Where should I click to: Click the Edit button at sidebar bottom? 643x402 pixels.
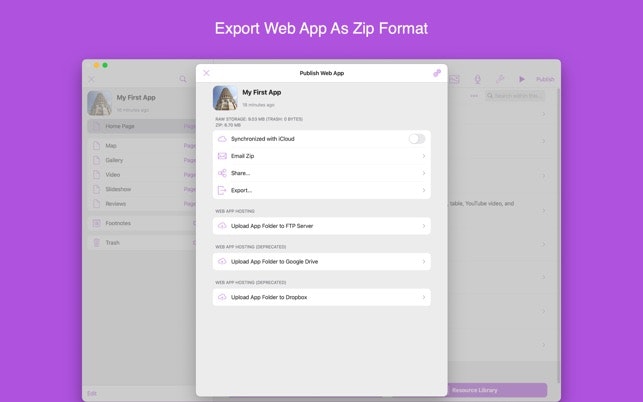tap(92, 393)
